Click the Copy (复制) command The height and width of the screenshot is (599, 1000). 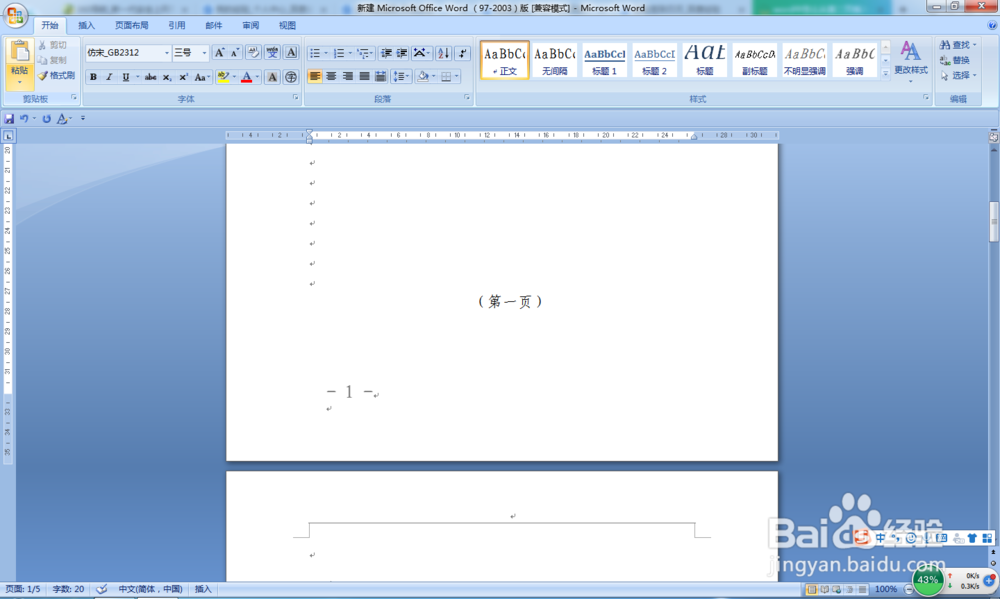52,60
